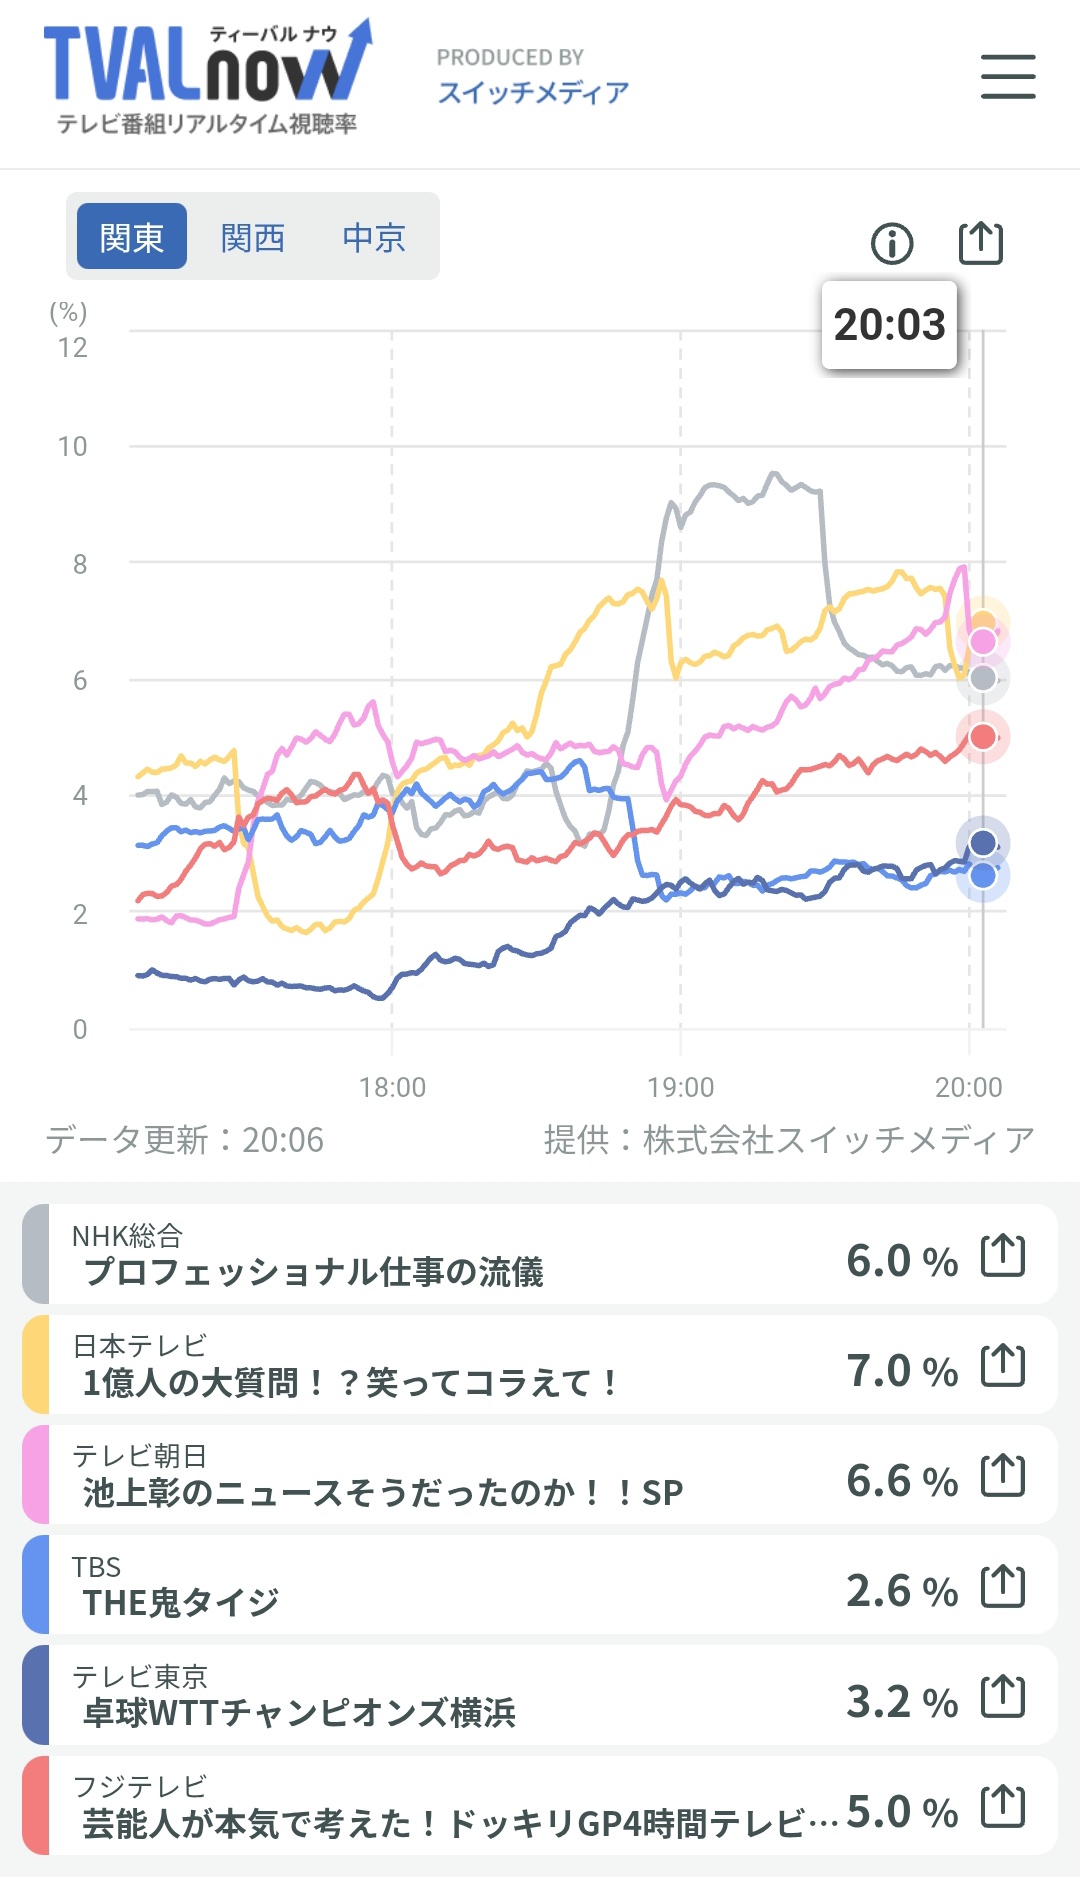Share the テレビ朝日 program rating

(x=1003, y=1476)
